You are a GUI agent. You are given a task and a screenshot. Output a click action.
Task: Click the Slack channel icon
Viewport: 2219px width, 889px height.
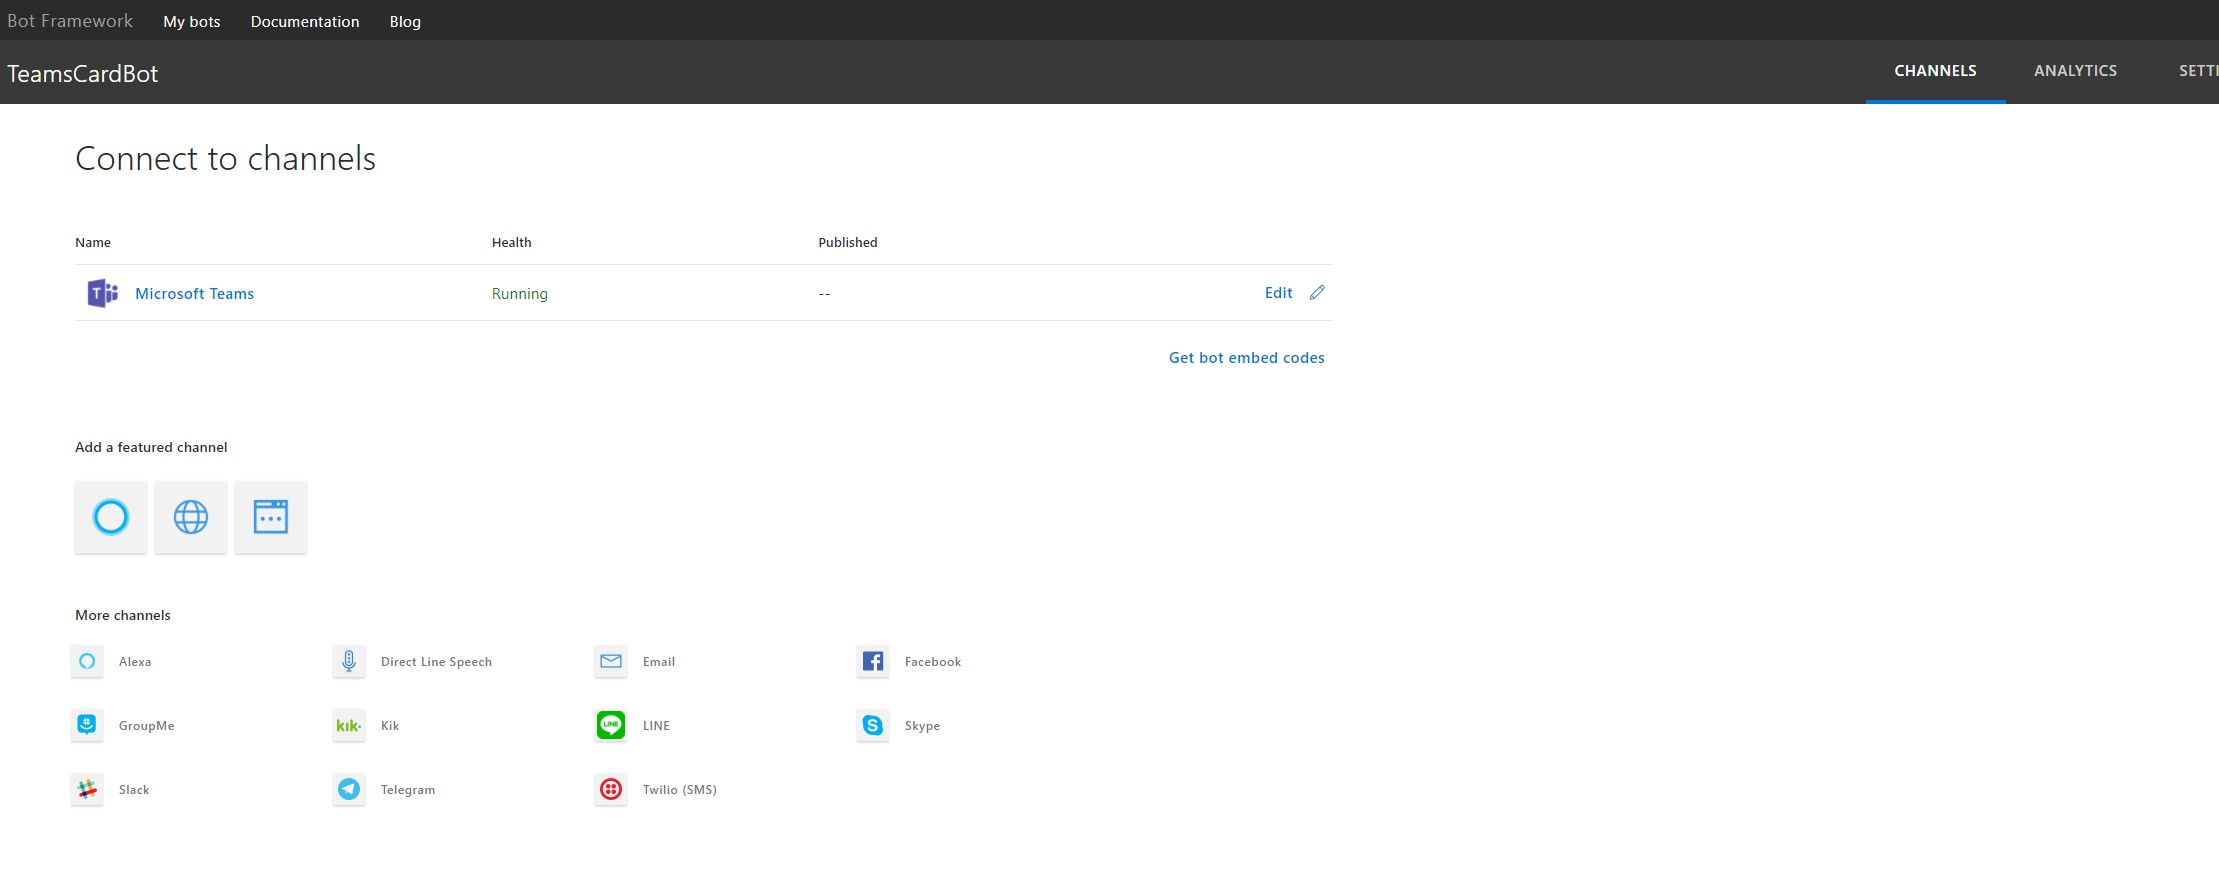87,789
